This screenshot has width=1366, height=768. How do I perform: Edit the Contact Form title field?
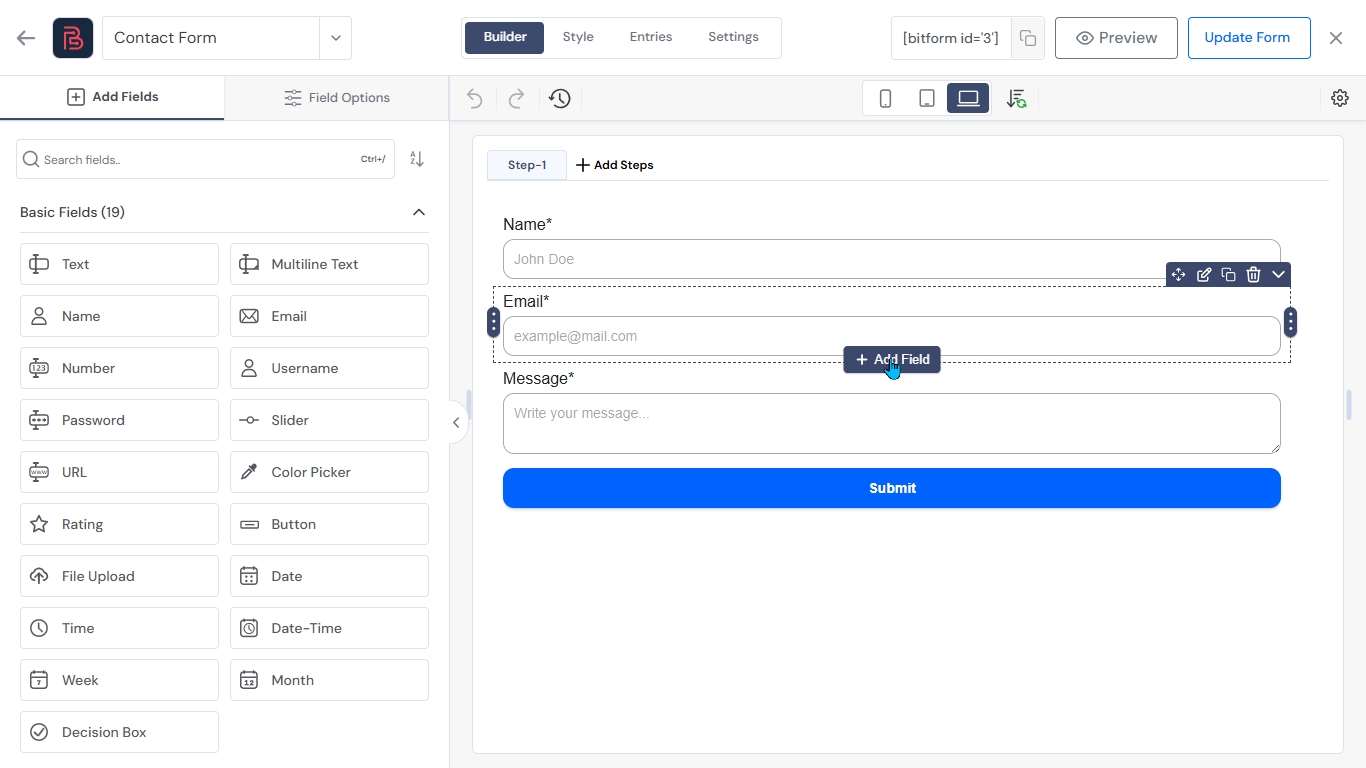click(x=210, y=38)
